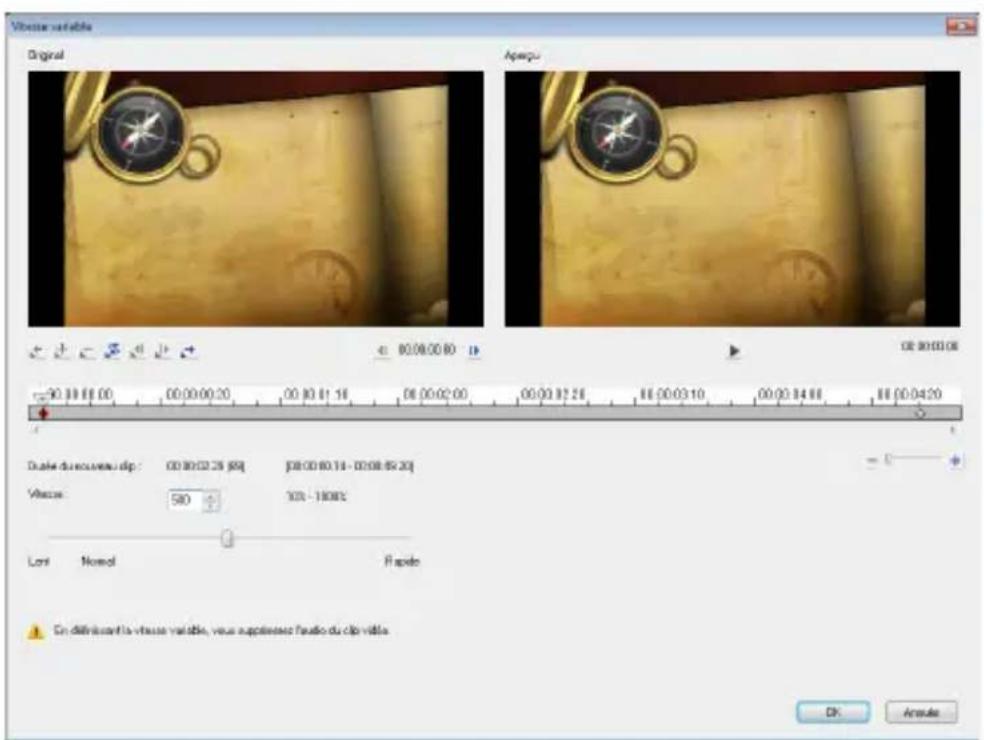984x740 pixels.
Task: Play the Aperçu preview
Action: 732,351
